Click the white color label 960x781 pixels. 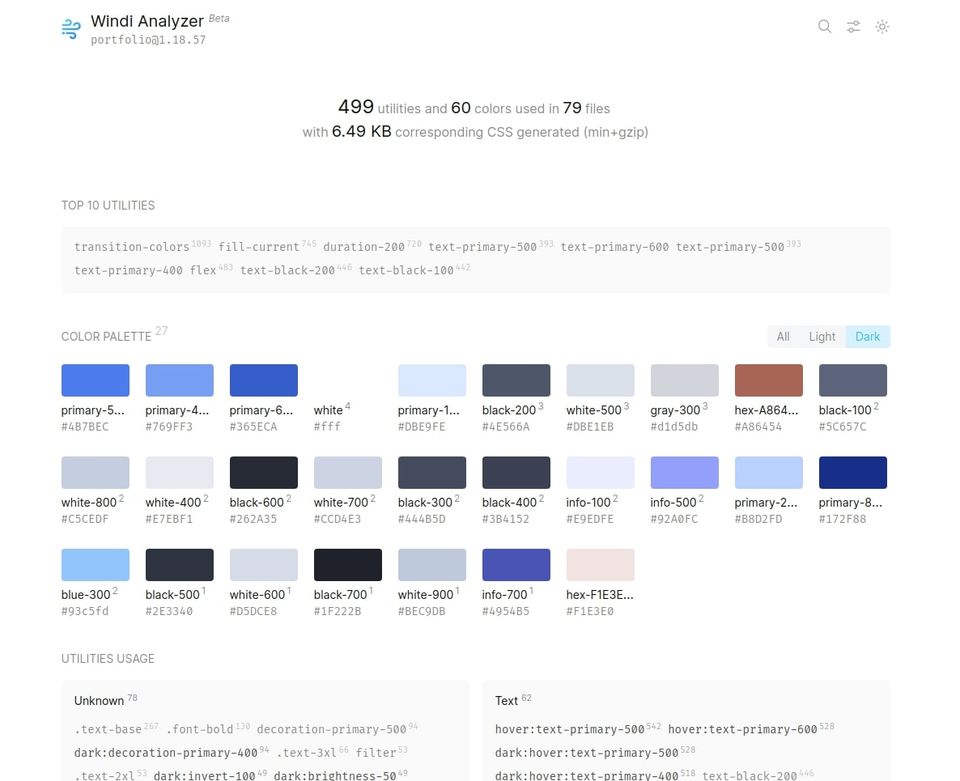pos(328,410)
